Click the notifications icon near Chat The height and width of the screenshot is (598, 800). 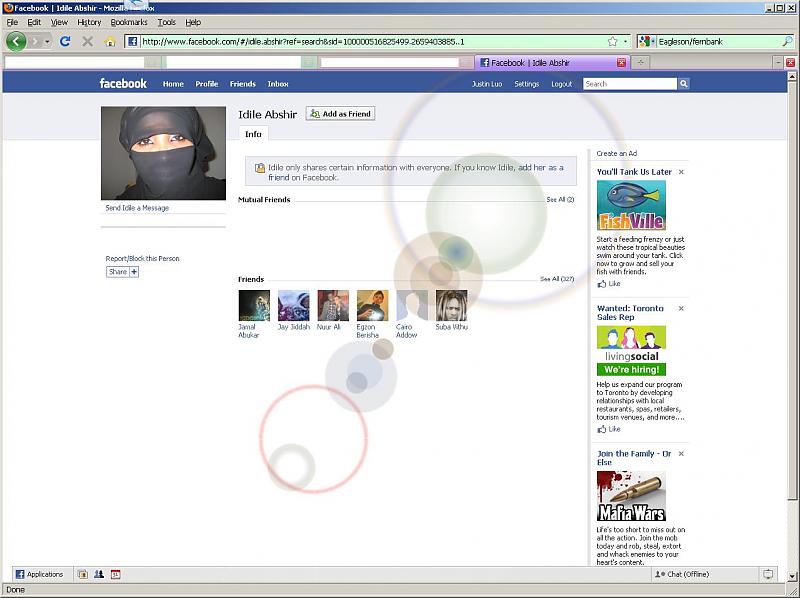(767, 574)
